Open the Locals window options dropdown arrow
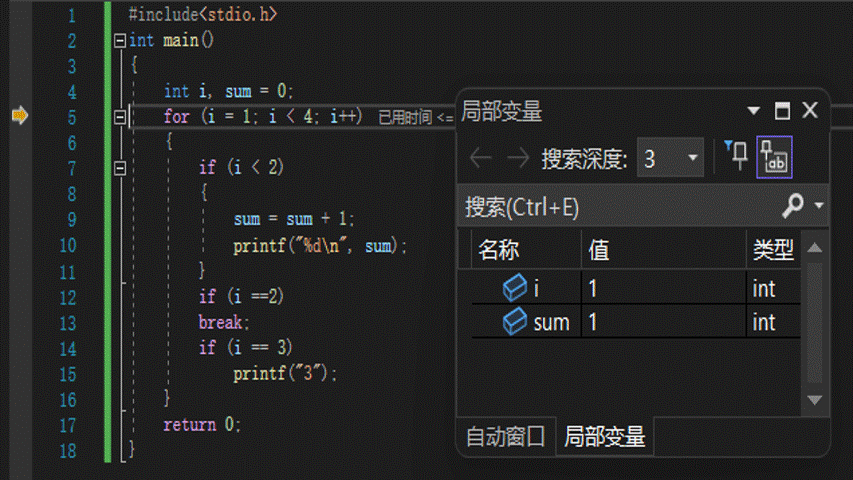The height and width of the screenshot is (480, 853). (x=753, y=111)
